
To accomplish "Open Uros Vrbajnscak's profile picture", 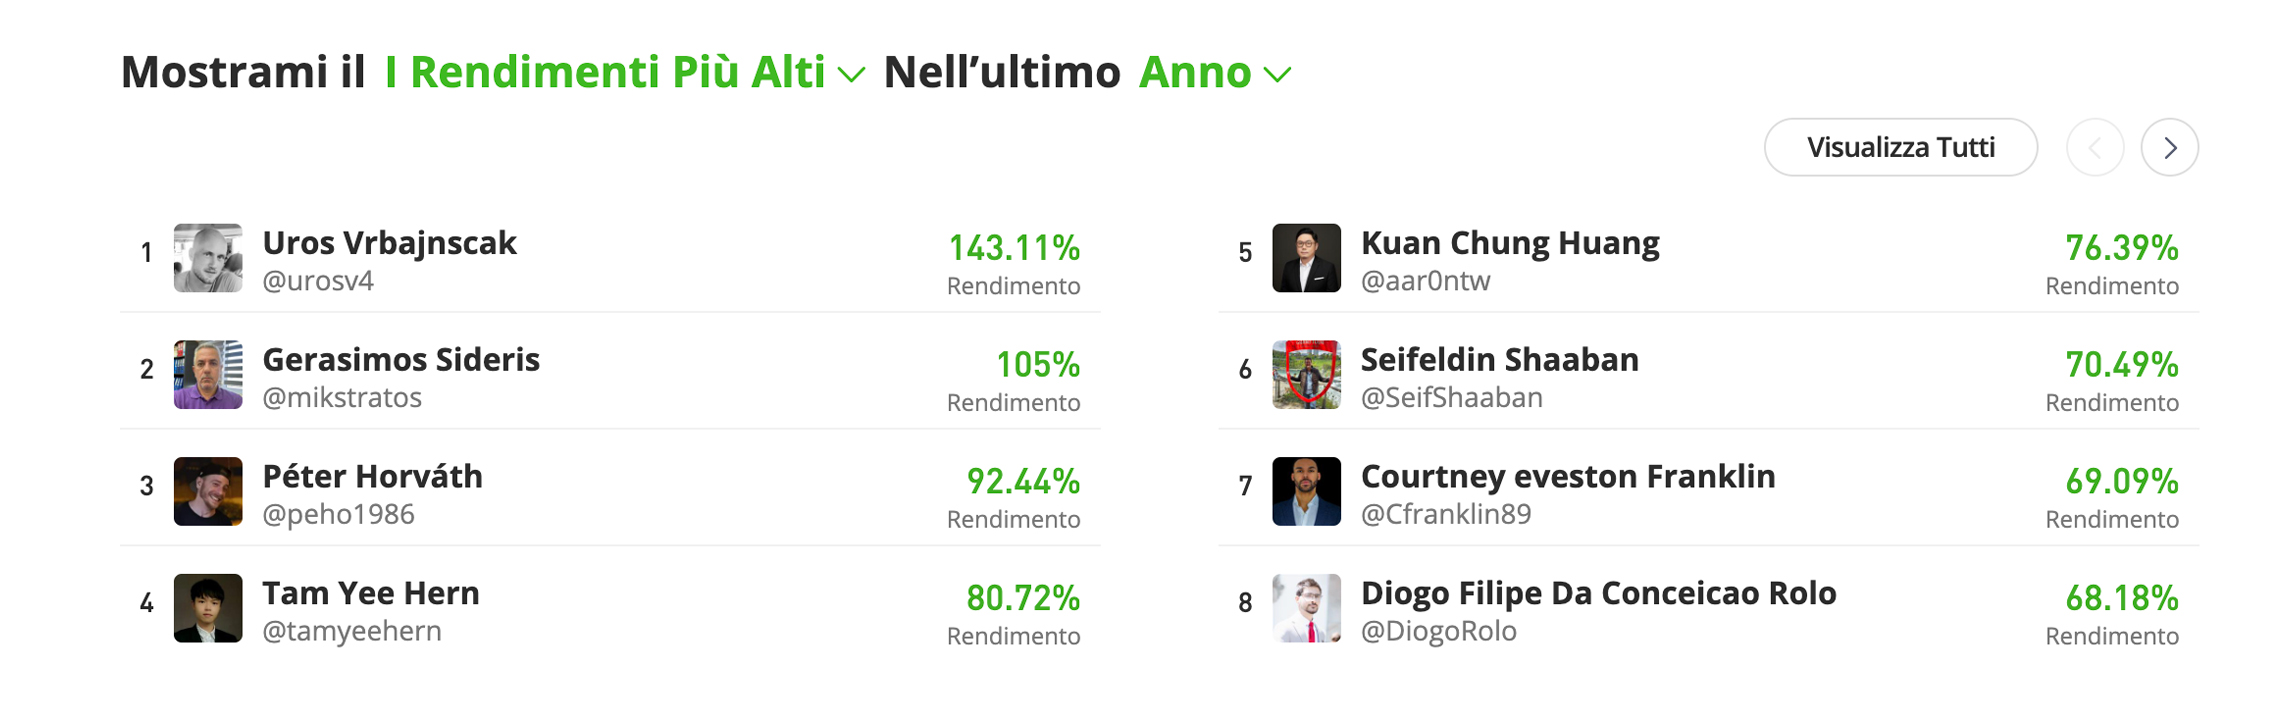I will 208,258.
